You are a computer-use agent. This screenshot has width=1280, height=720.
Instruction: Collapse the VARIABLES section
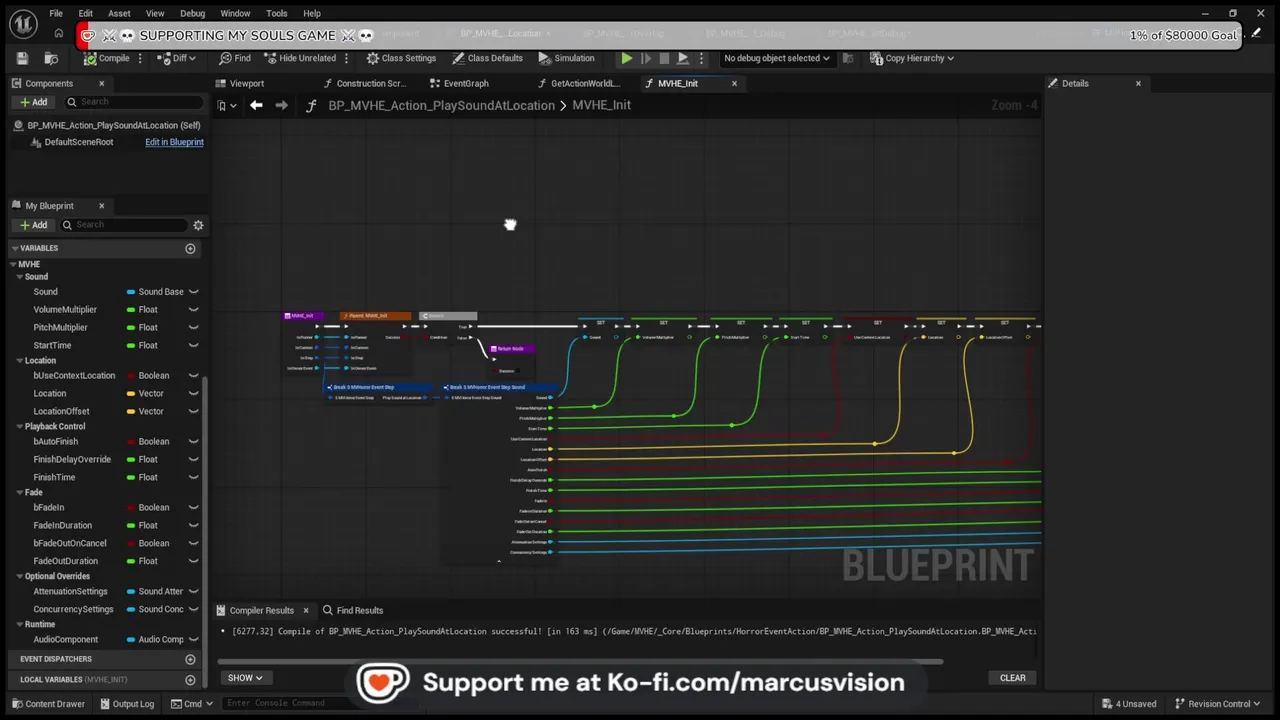tap(15, 248)
